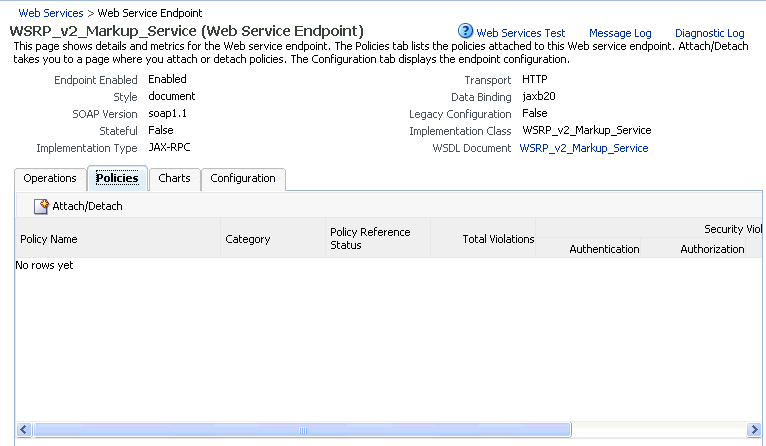
Task: Open the Web Services breadcrumb link
Action: click(x=51, y=13)
